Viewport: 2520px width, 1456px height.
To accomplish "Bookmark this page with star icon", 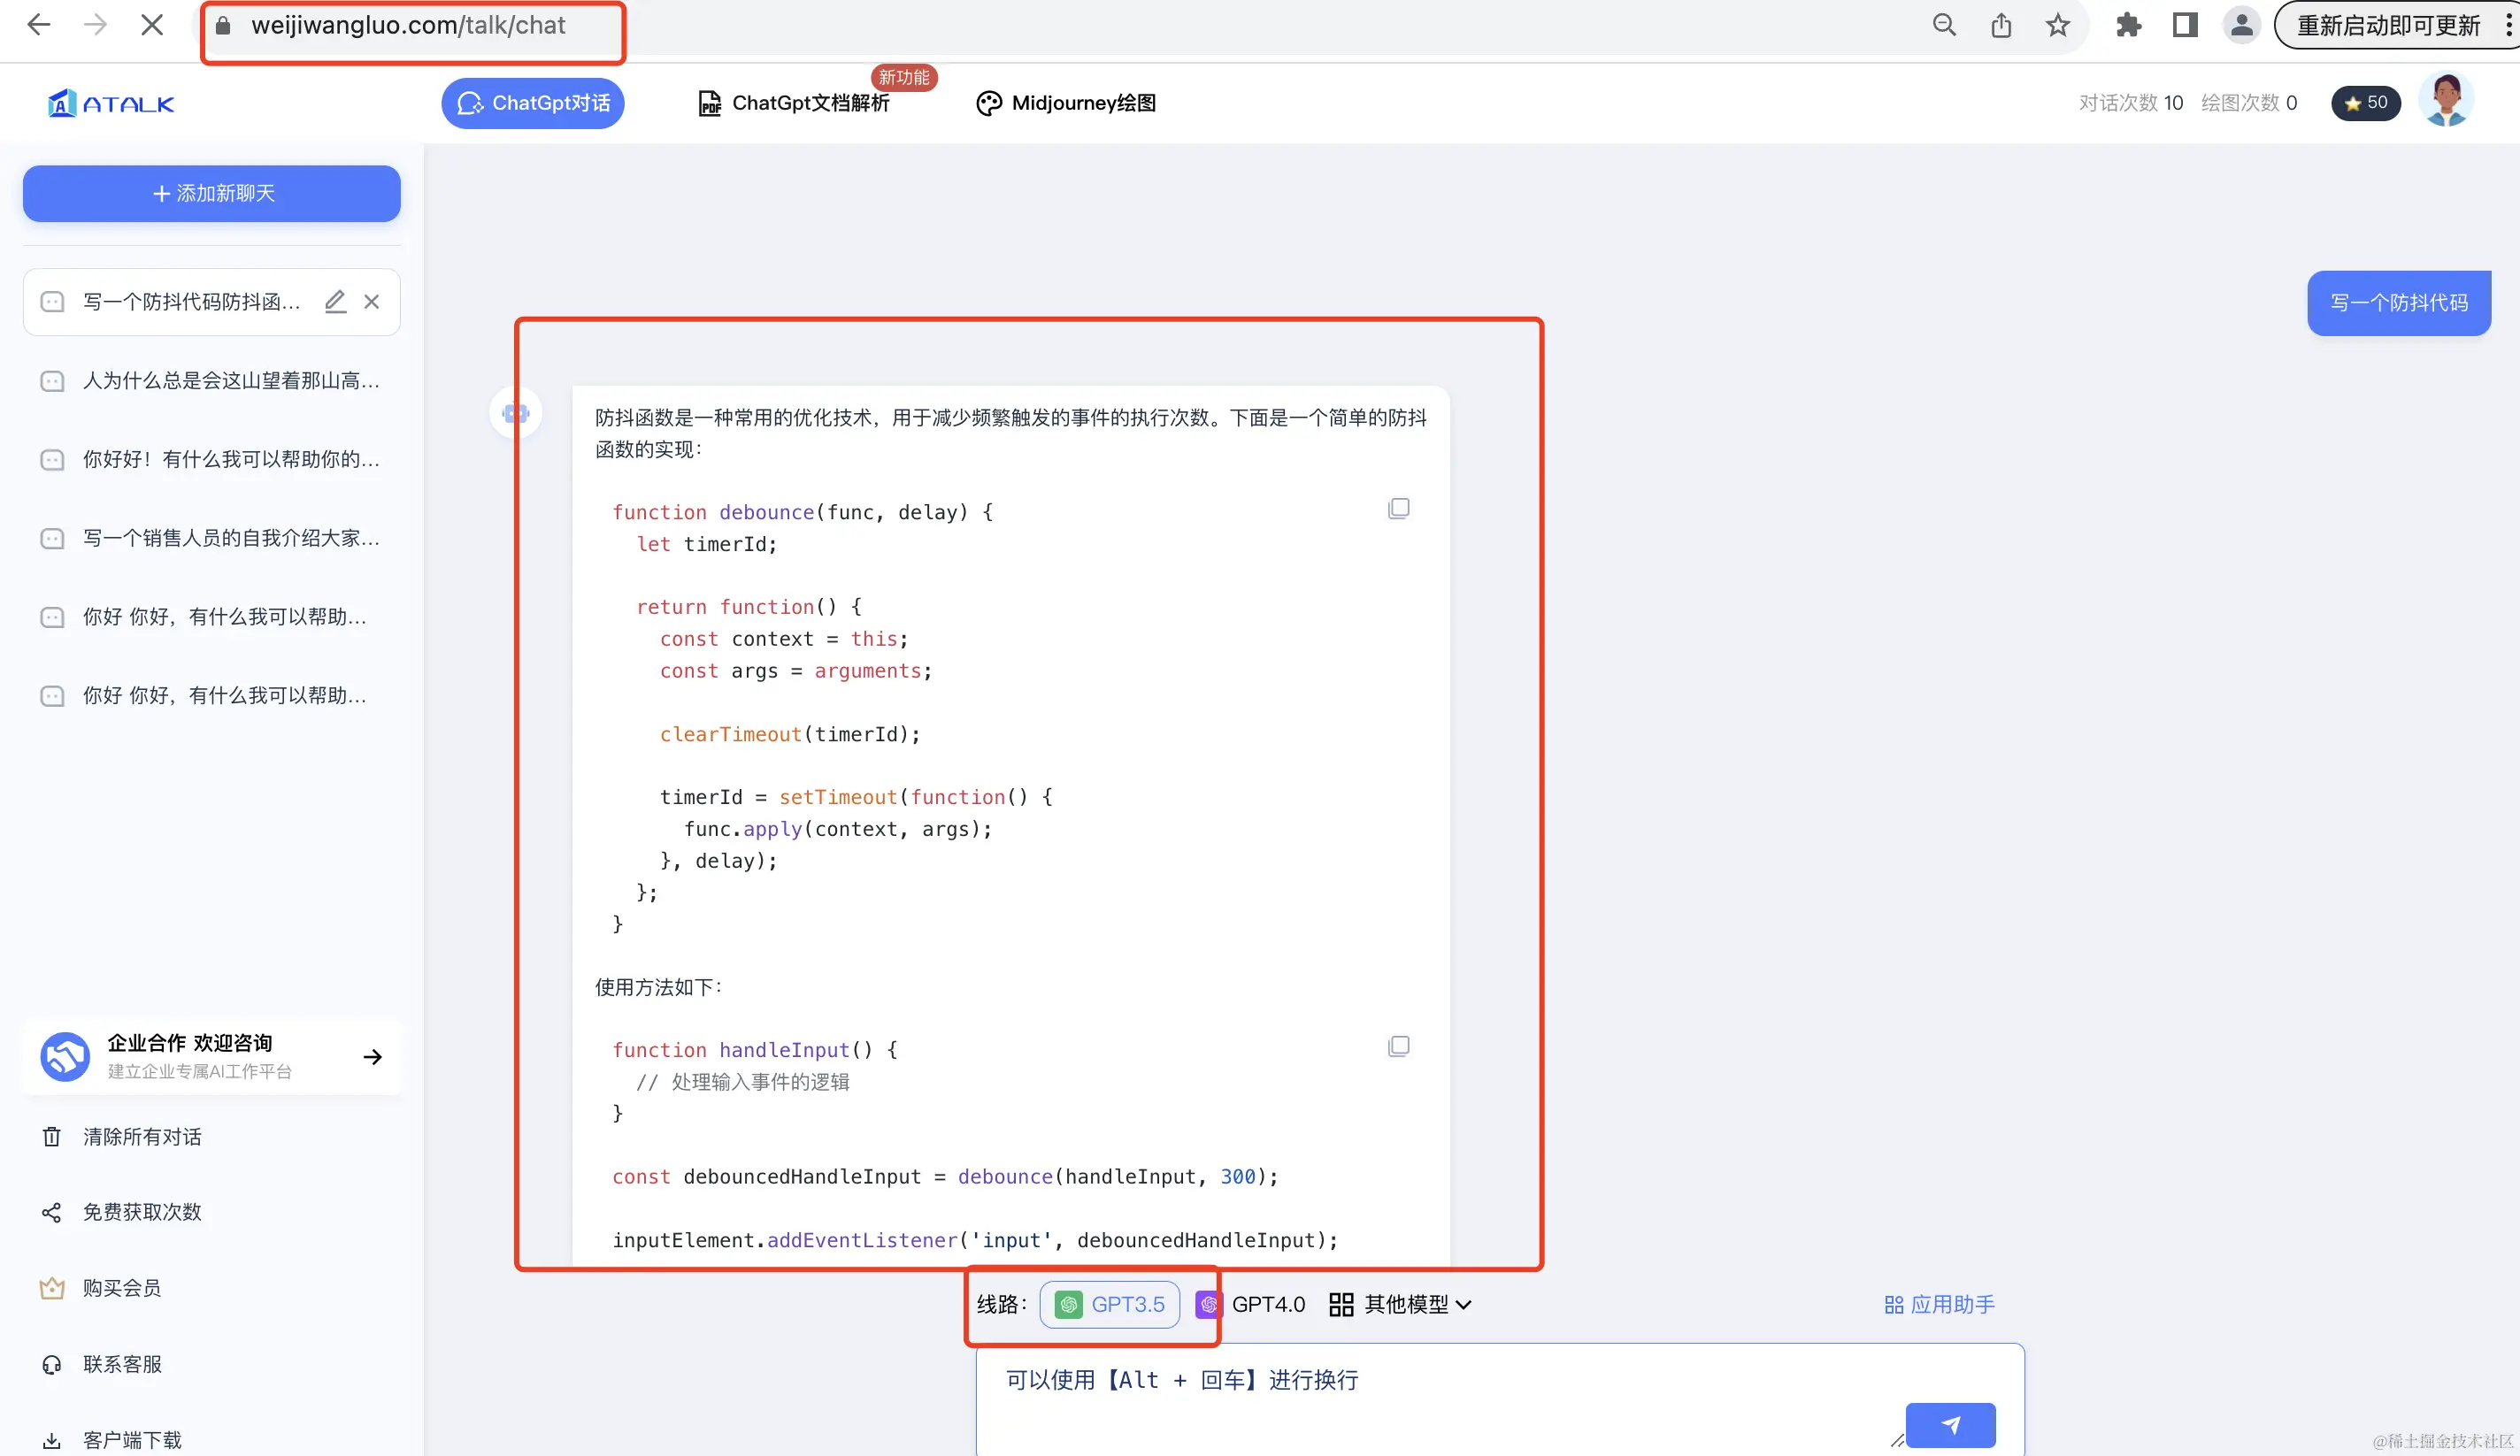I will [x=2057, y=25].
